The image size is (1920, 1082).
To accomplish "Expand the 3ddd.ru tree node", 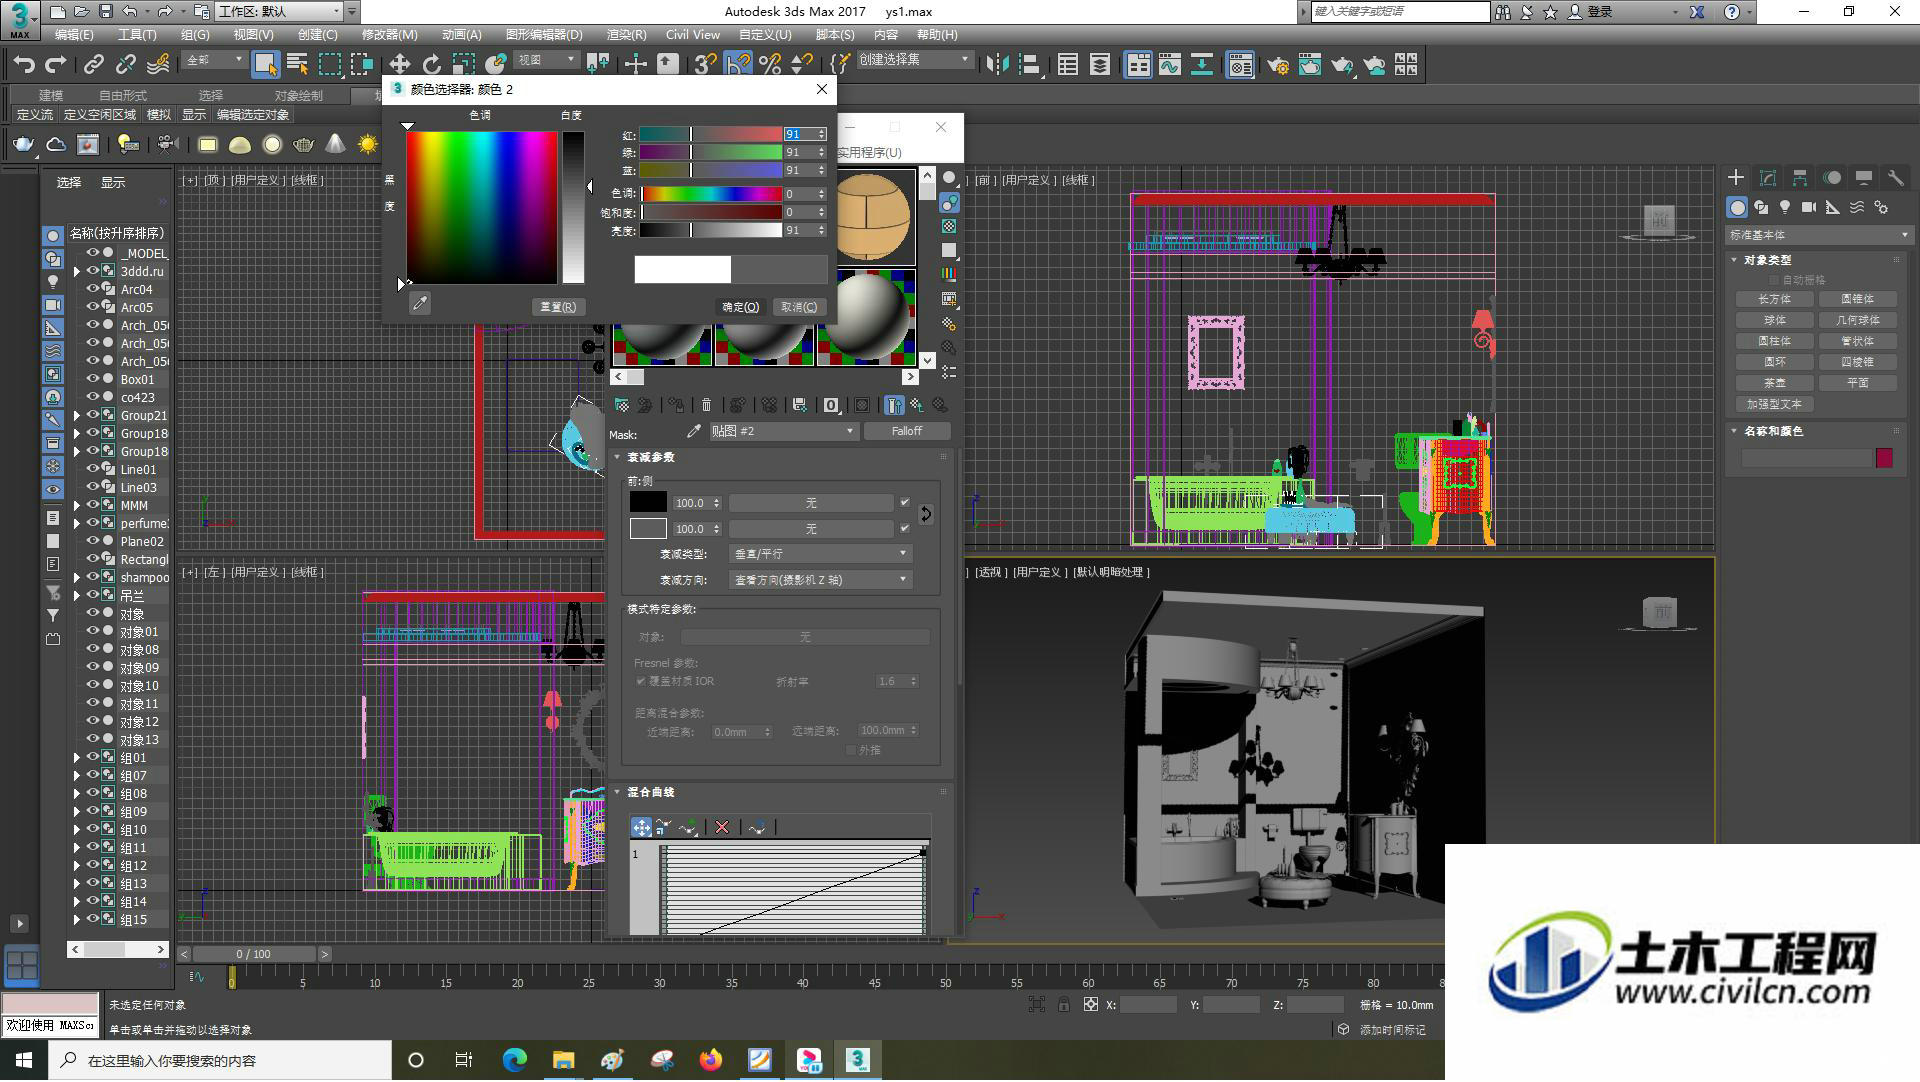I will pyautogui.click(x=77, y=271).
